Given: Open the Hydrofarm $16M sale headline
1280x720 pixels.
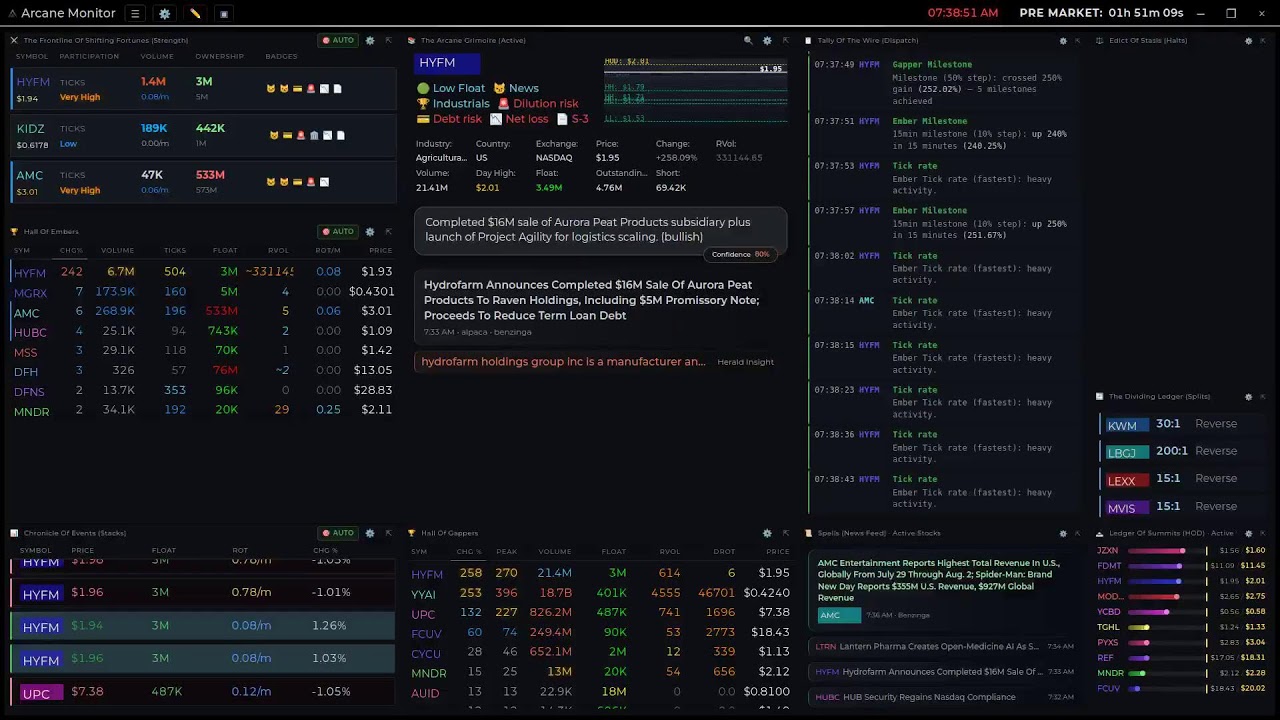Looking at the screenshot, I should [x=600, y=307].
